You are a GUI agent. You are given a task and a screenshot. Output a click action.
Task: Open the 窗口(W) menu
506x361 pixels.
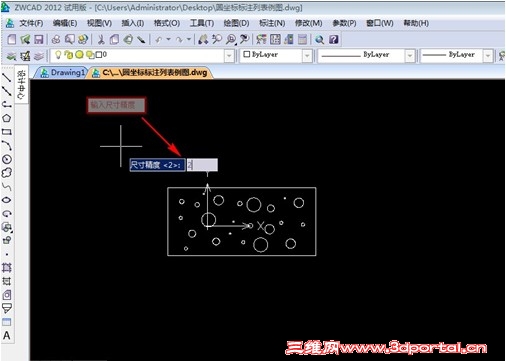pyautogui.click(x=380, y=23)
